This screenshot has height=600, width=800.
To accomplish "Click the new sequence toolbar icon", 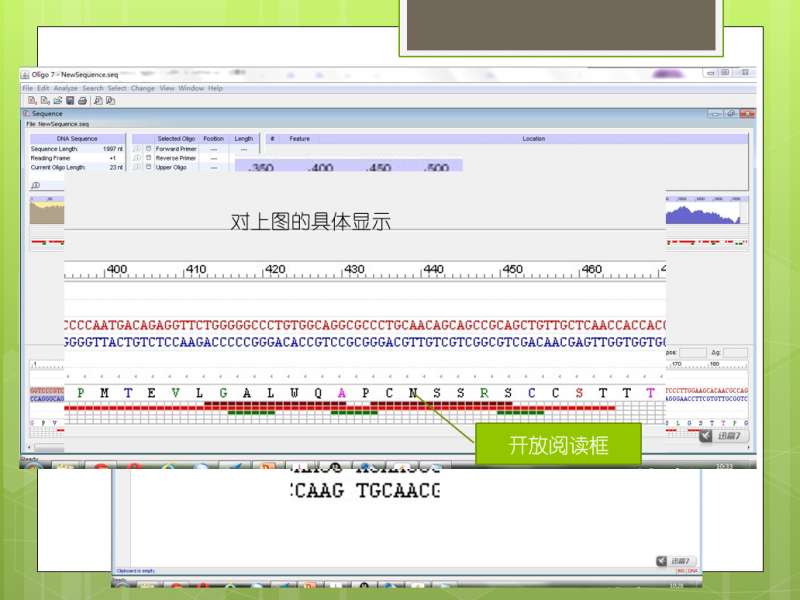I will tap(32, 101).
